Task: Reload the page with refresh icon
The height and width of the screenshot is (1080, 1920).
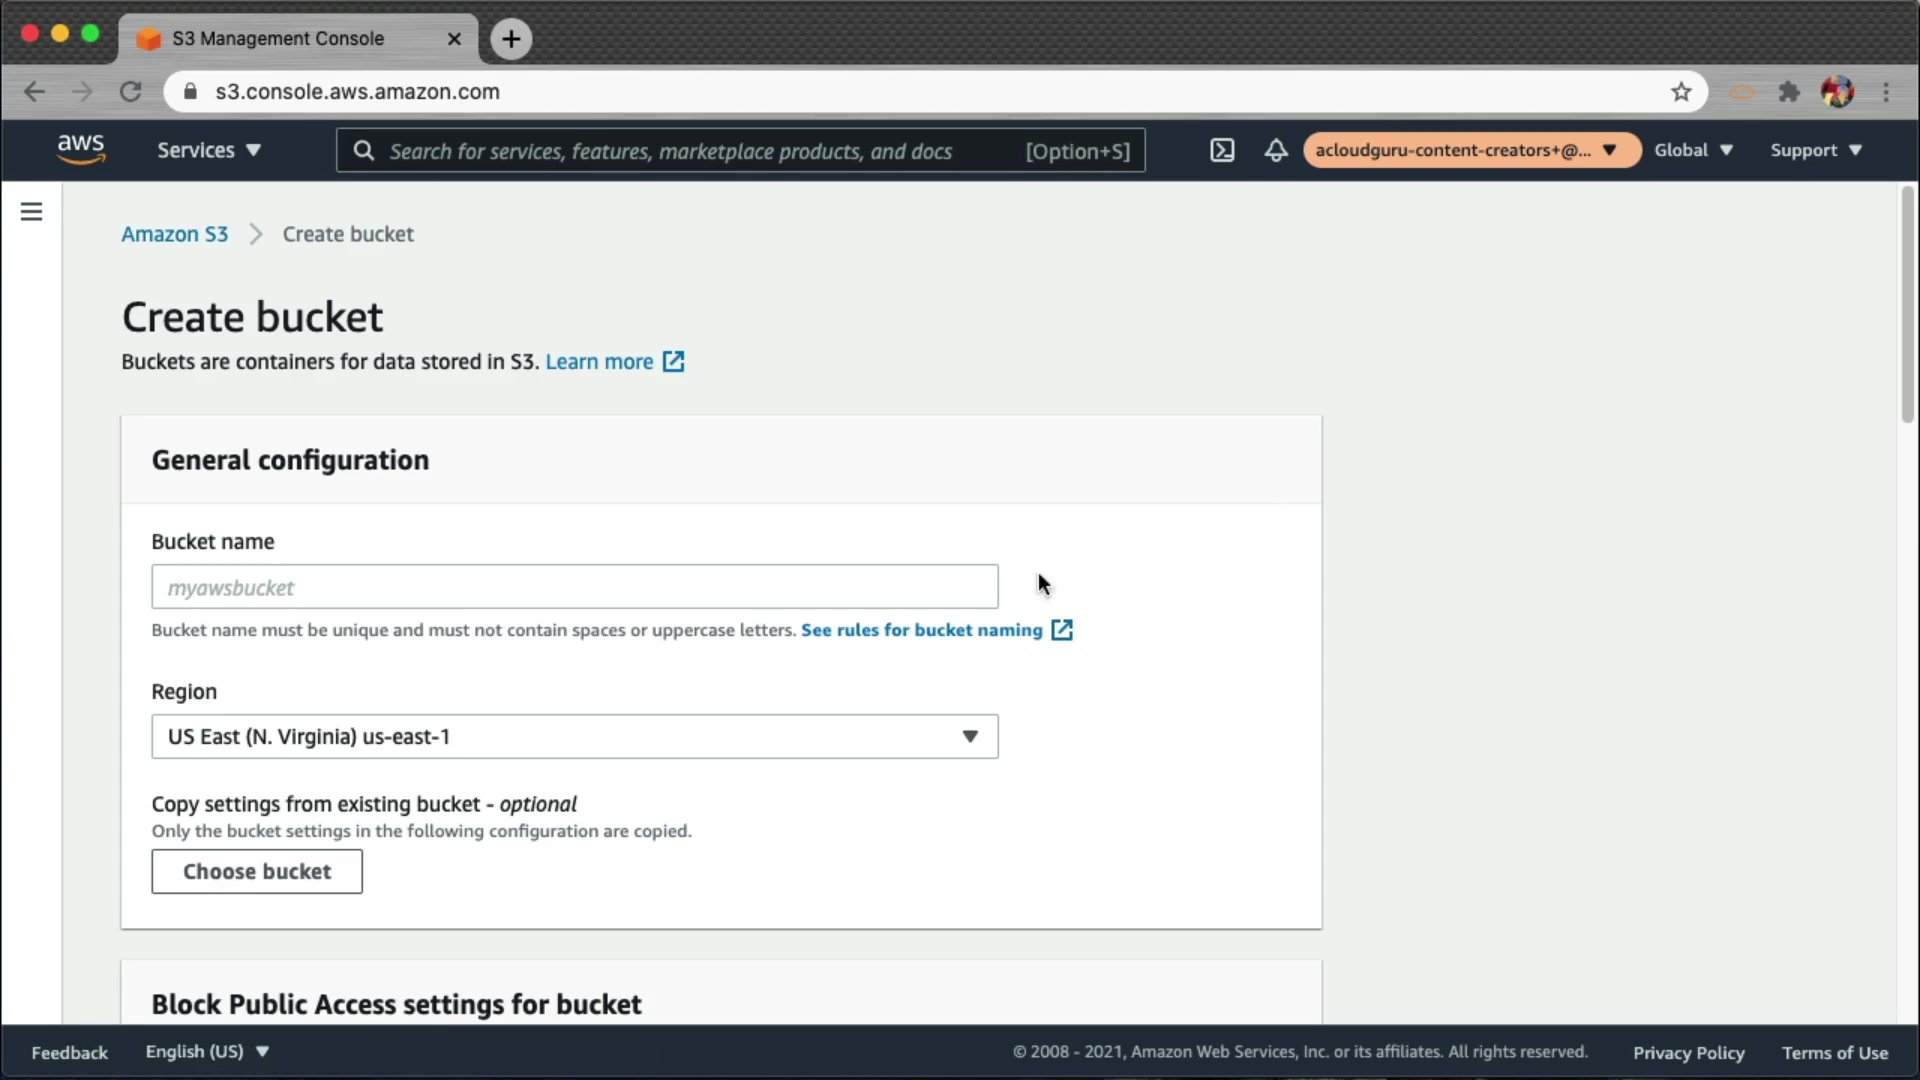Action: [x=130, y=92]
